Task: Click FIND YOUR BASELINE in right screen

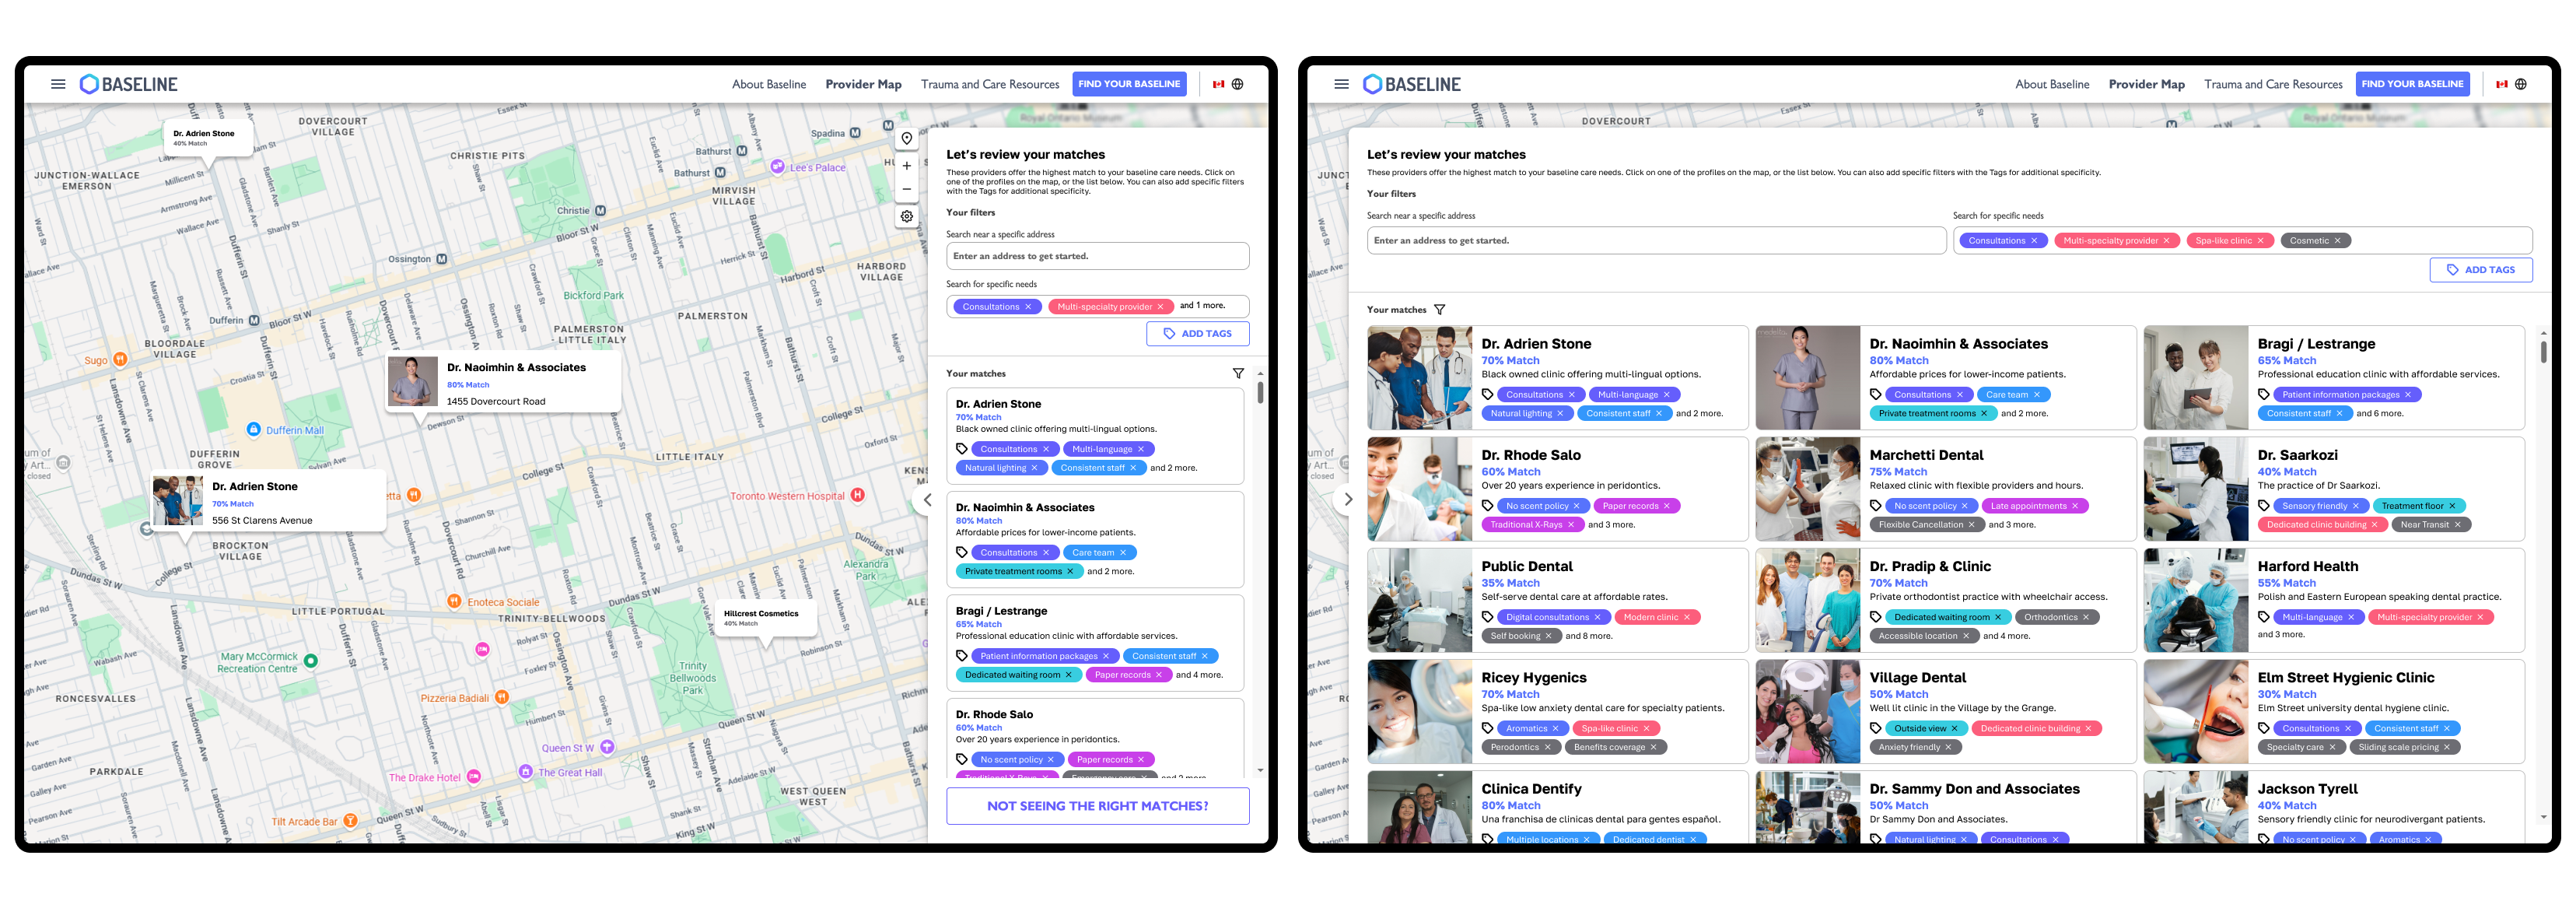Action: tap(2412, 84)
